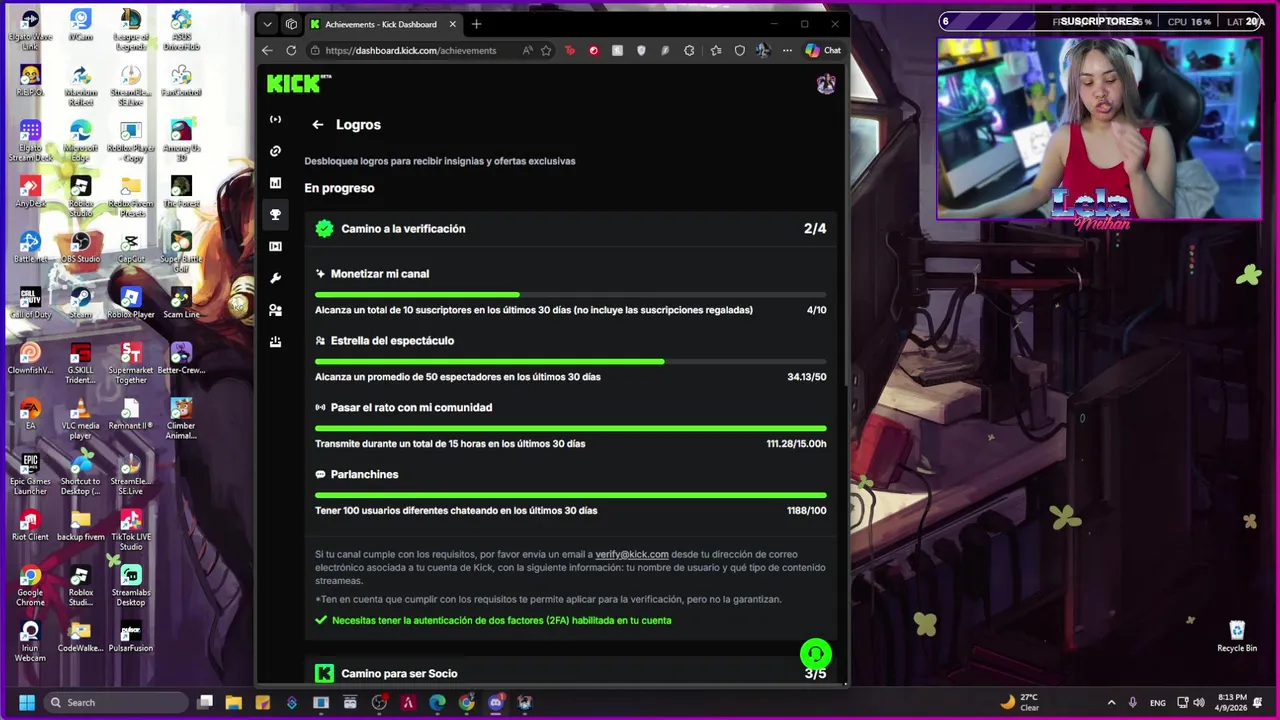Open the trophy achievements icon in Kick sidebar
This screenshot has height=720, width=1280.
point(275,215)
